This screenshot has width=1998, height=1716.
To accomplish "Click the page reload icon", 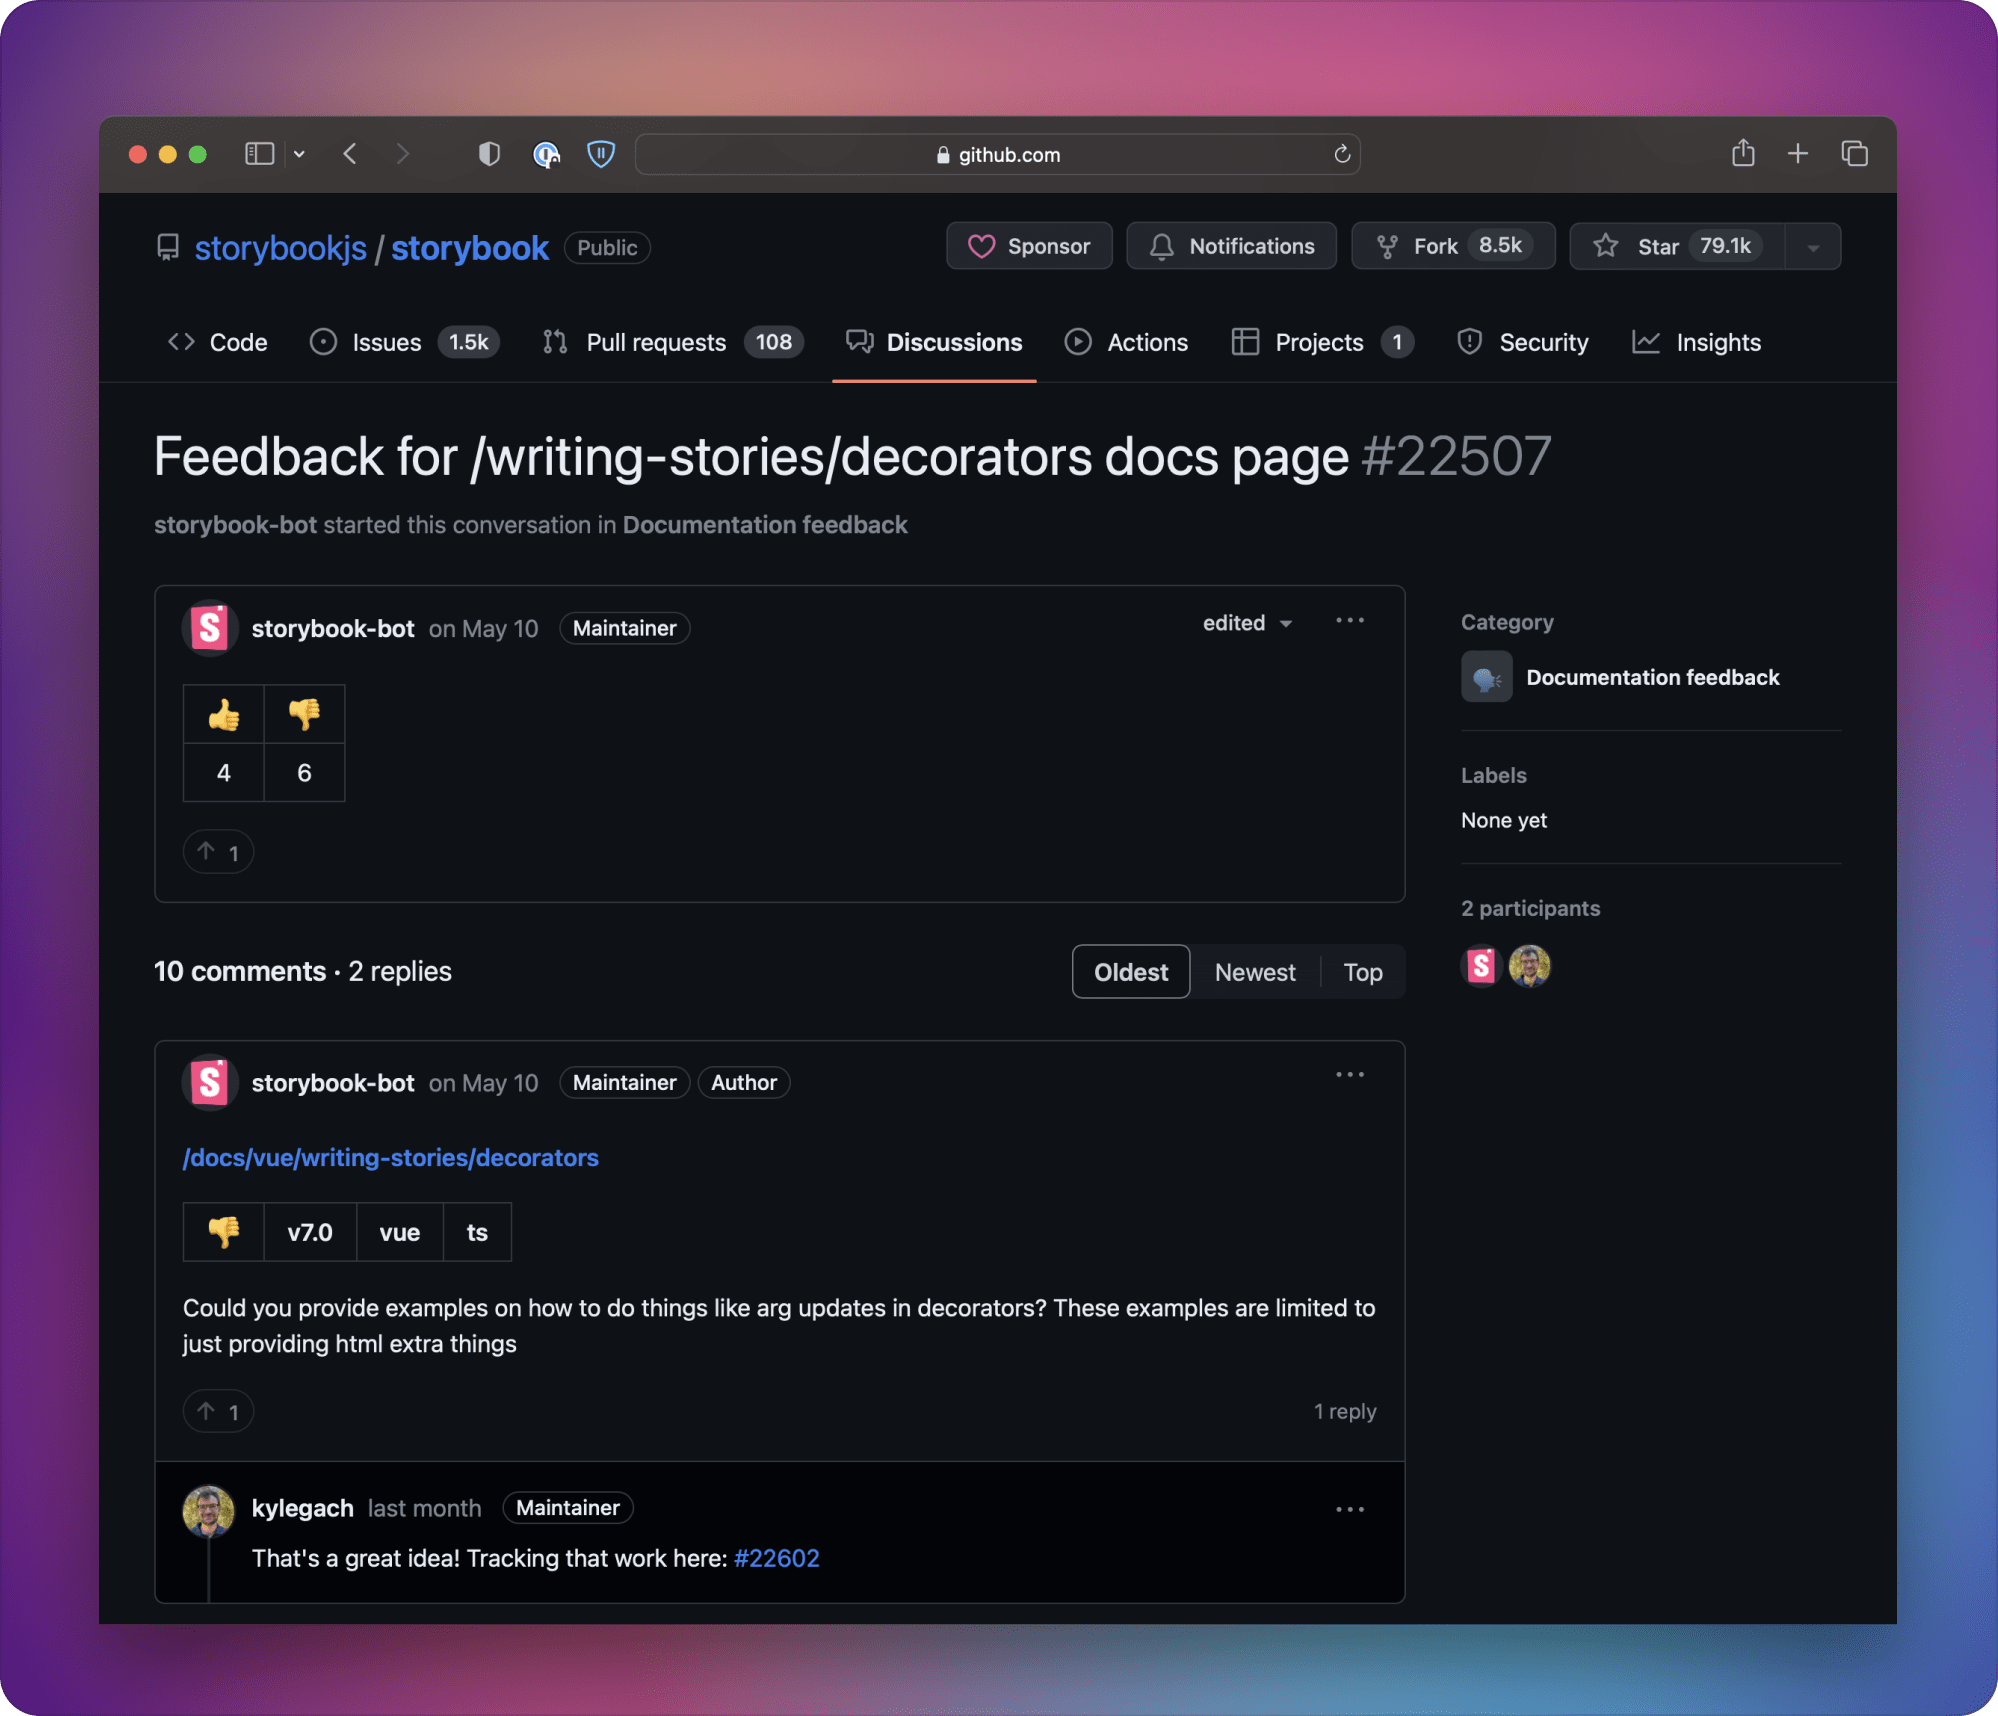I will click(x=1342, y=154).
